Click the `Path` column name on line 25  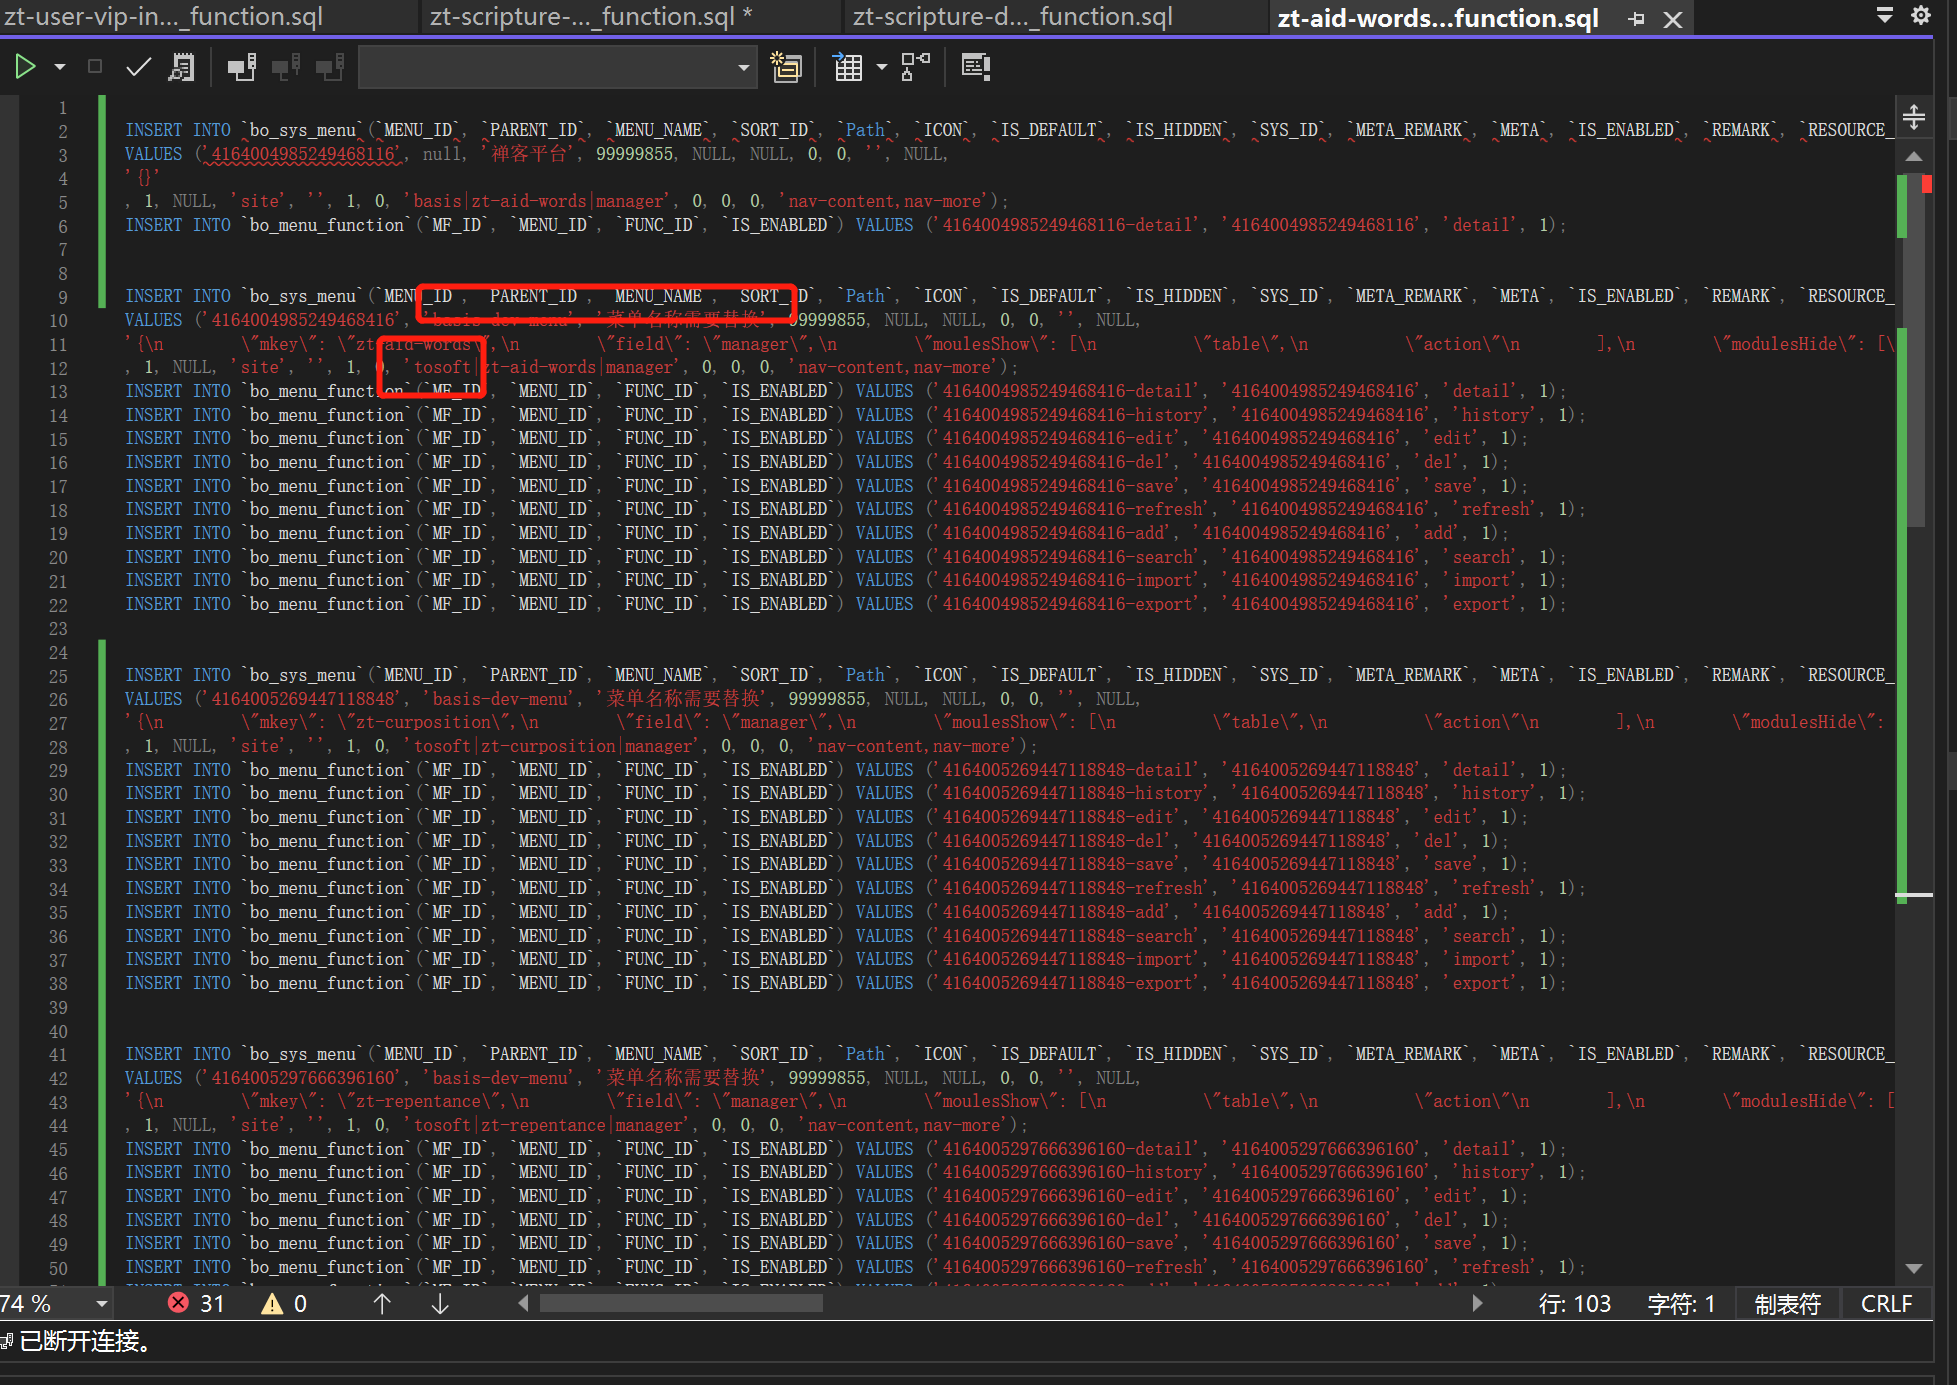(865, 675)
